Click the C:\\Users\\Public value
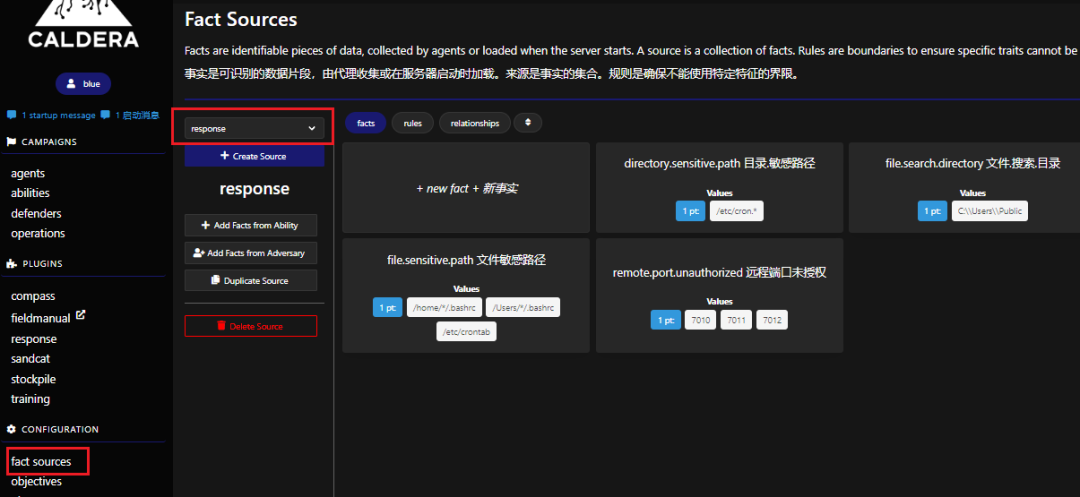 pos(990,211)
